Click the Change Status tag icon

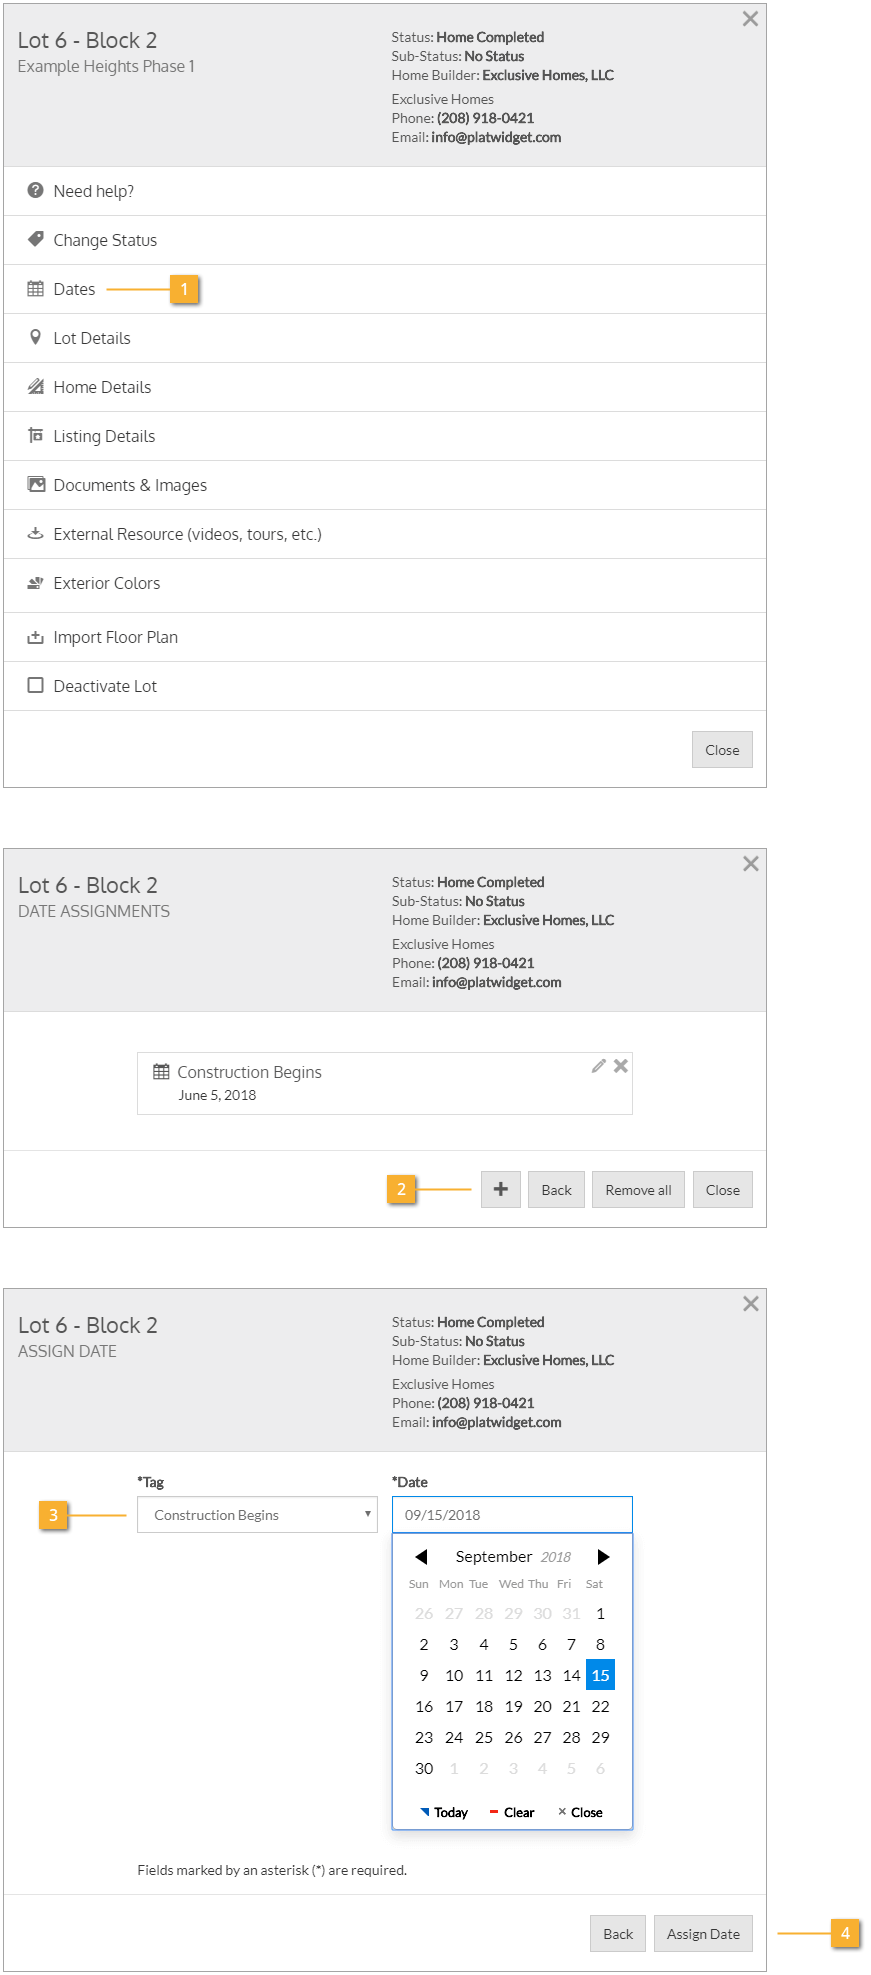click(x=35, y=239)
